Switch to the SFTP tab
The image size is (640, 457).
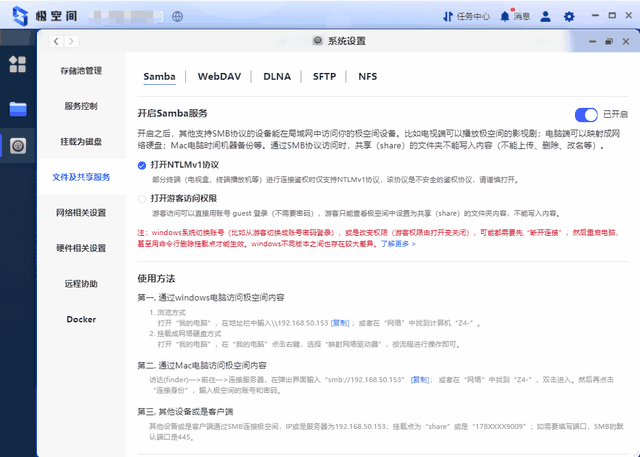point(324,76)
